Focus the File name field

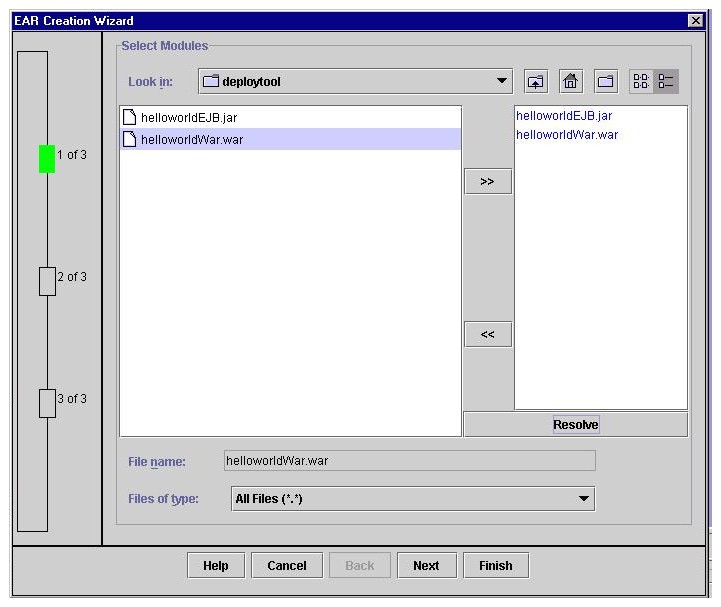pyautogui.click(x=410, y=461)
